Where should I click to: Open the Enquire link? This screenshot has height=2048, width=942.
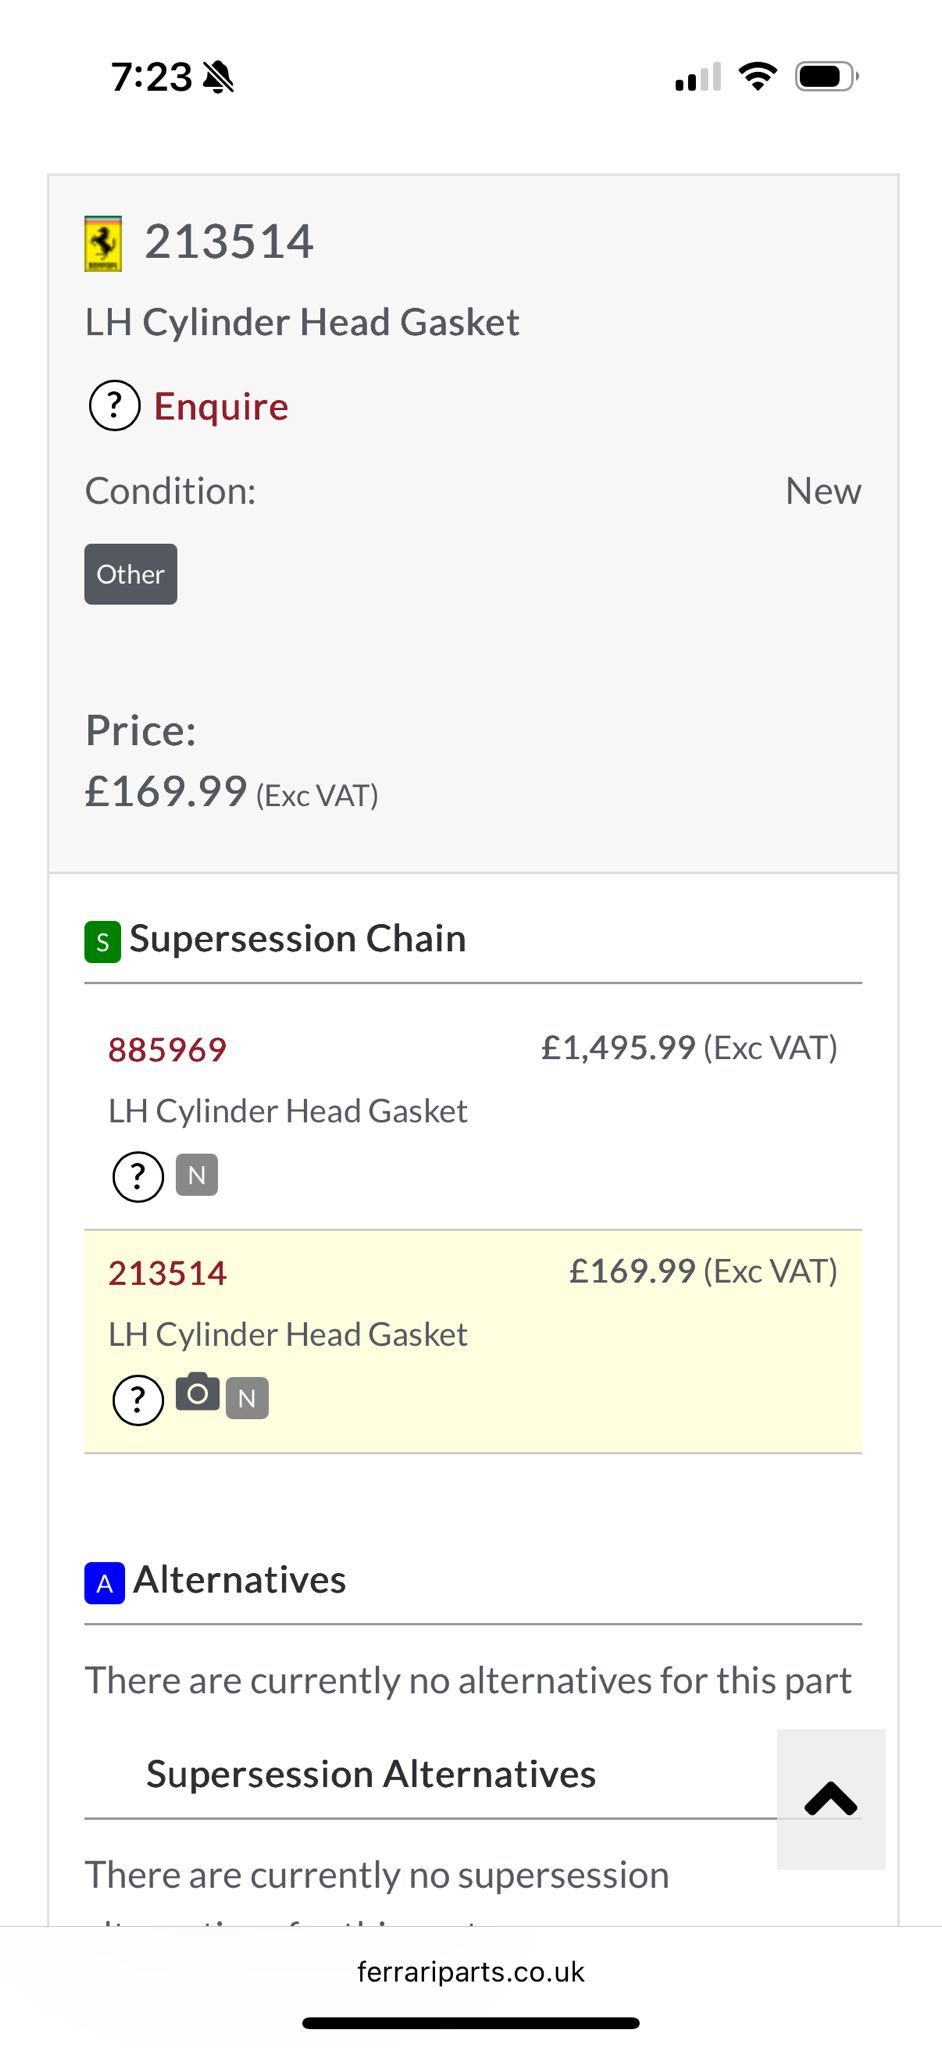(220, 407)
